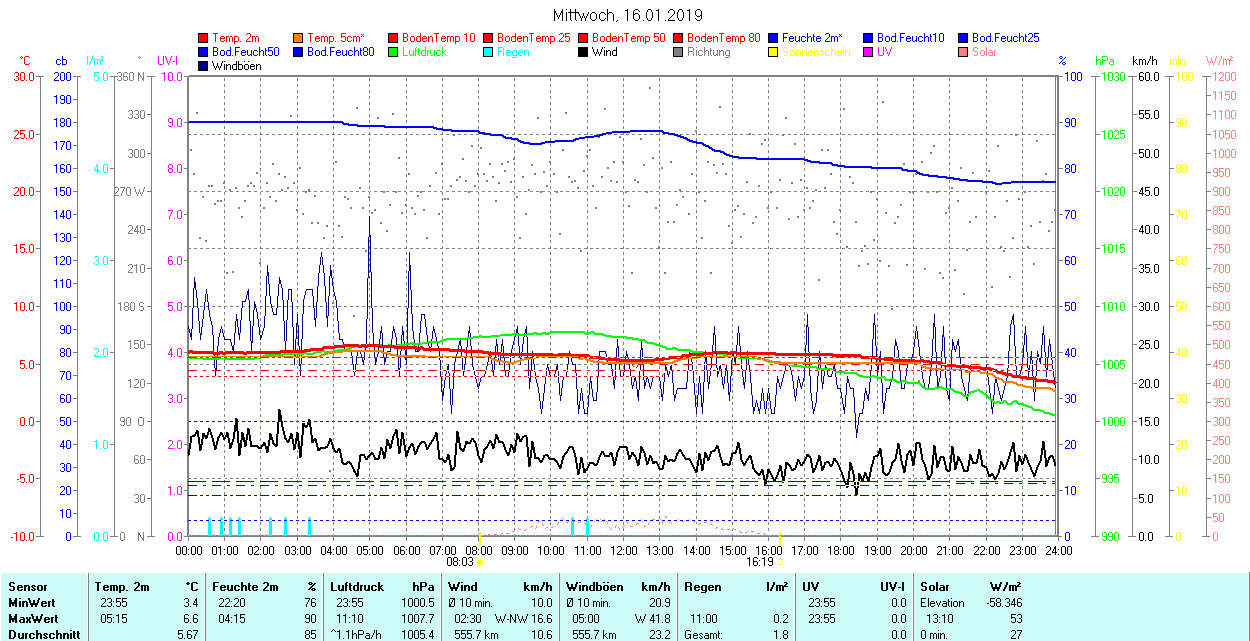This screenshot has height=641, width=1250.
Task: Click the chart title Mittwoch, 16.01.2019
Action: tap(627, 16)
